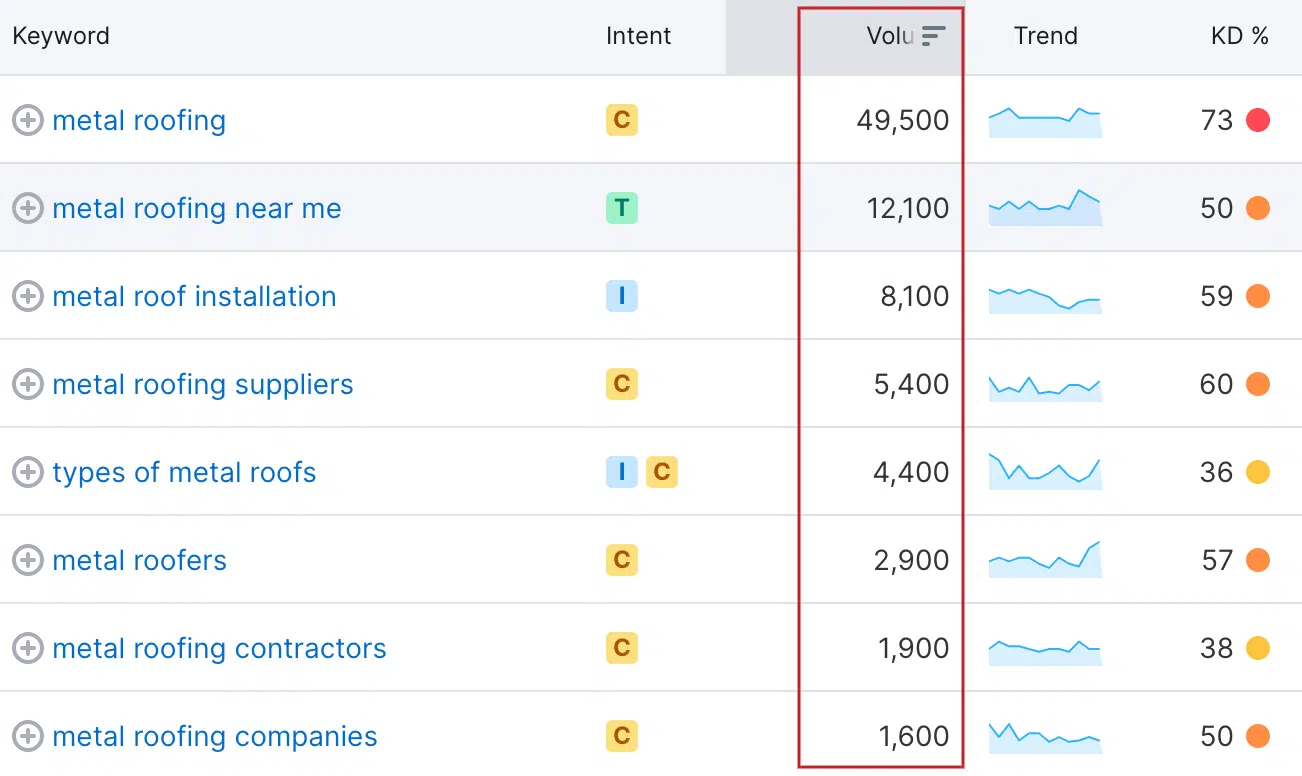The width and height of the screenshot is (1302, 776).
Task: Click informational I badge for metal roof installation
Action: [x=621, y=297]
